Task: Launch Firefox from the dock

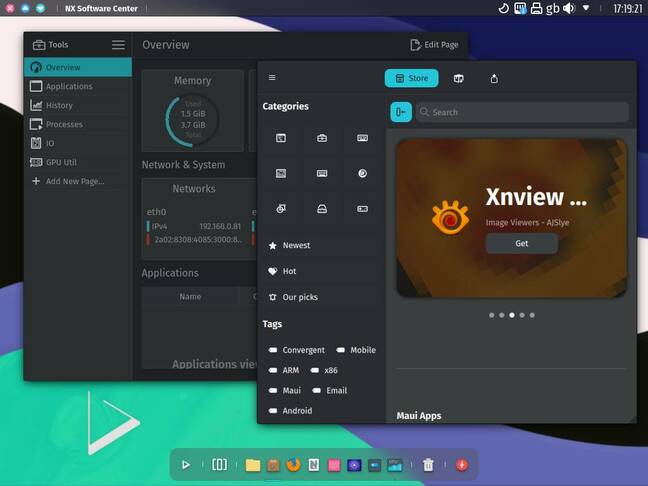Action: pos(293,465)
